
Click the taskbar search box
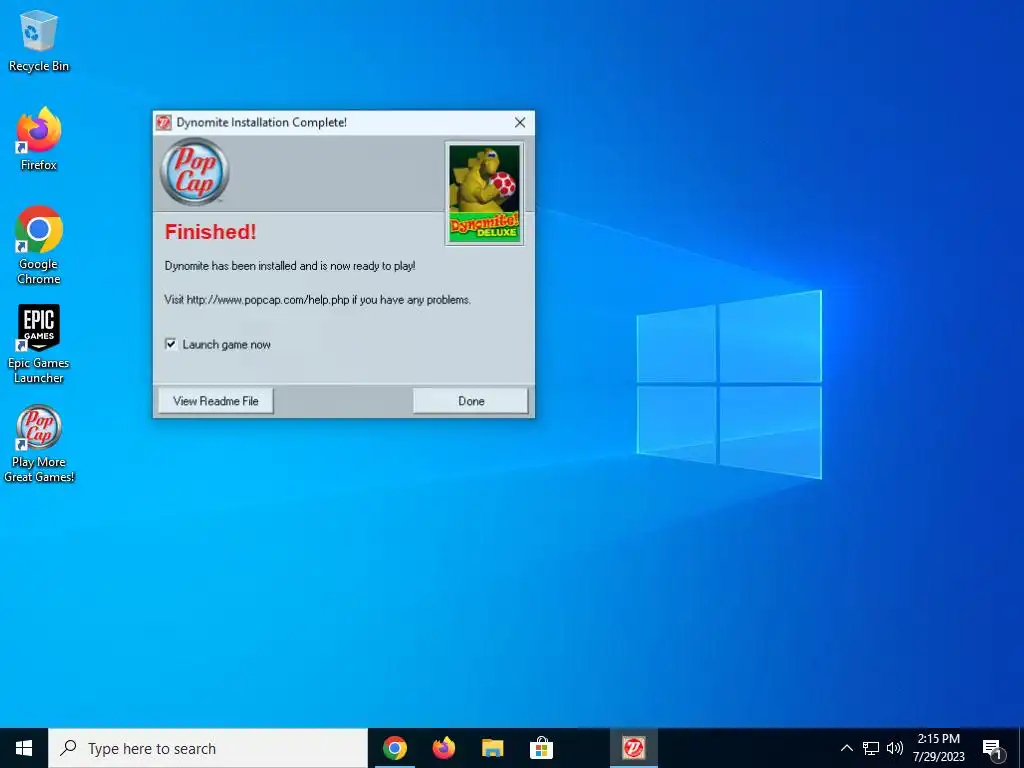208,748
